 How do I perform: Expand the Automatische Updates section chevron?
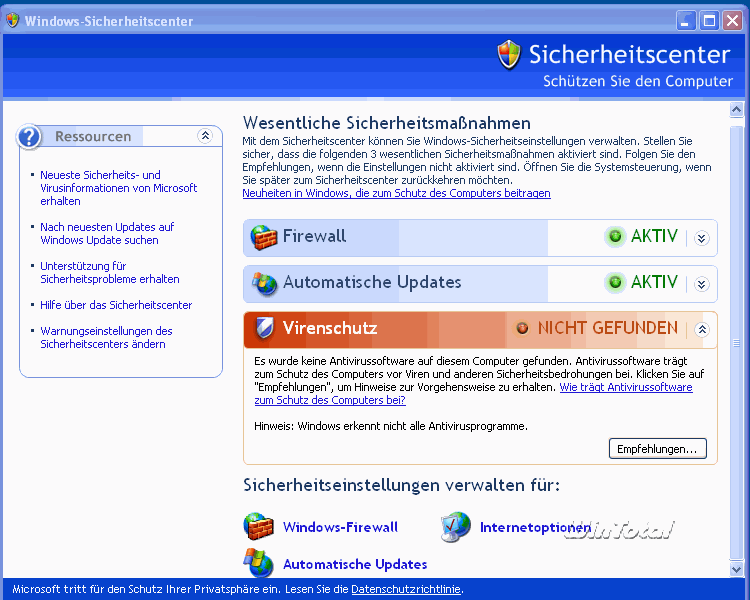point(702,284)
